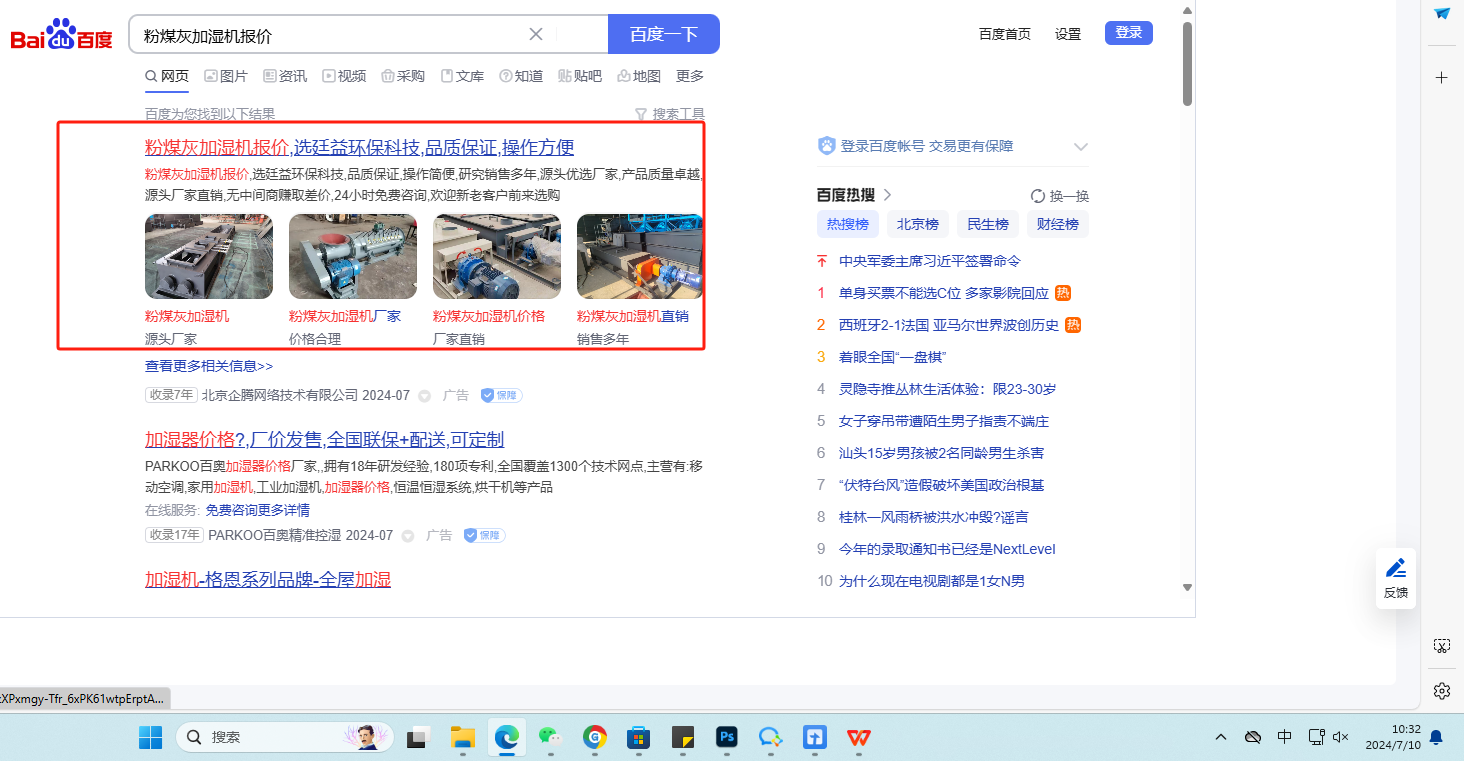Switch to the 图片 search tab
1464x761 pixels.
pos(226,76)
